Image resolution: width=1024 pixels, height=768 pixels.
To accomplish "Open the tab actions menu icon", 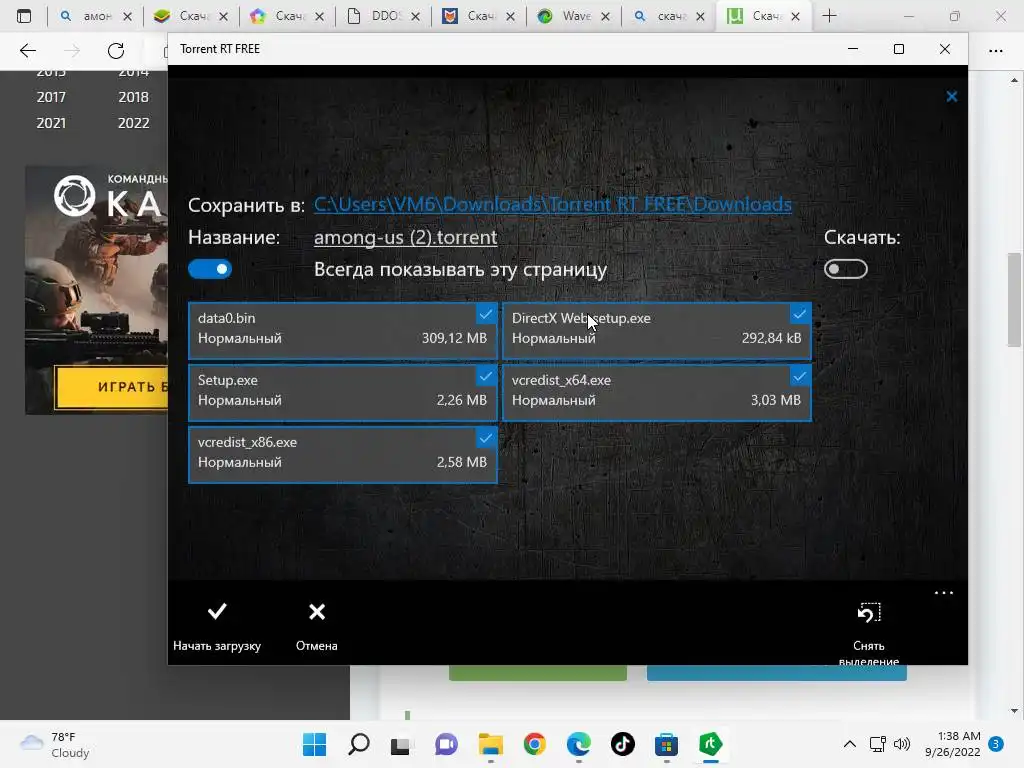I will coord(24,16).
